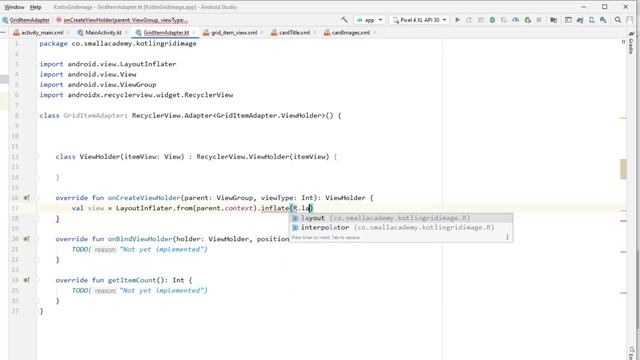Close the grid_item_view.xml tab

(x=262, y=32)
